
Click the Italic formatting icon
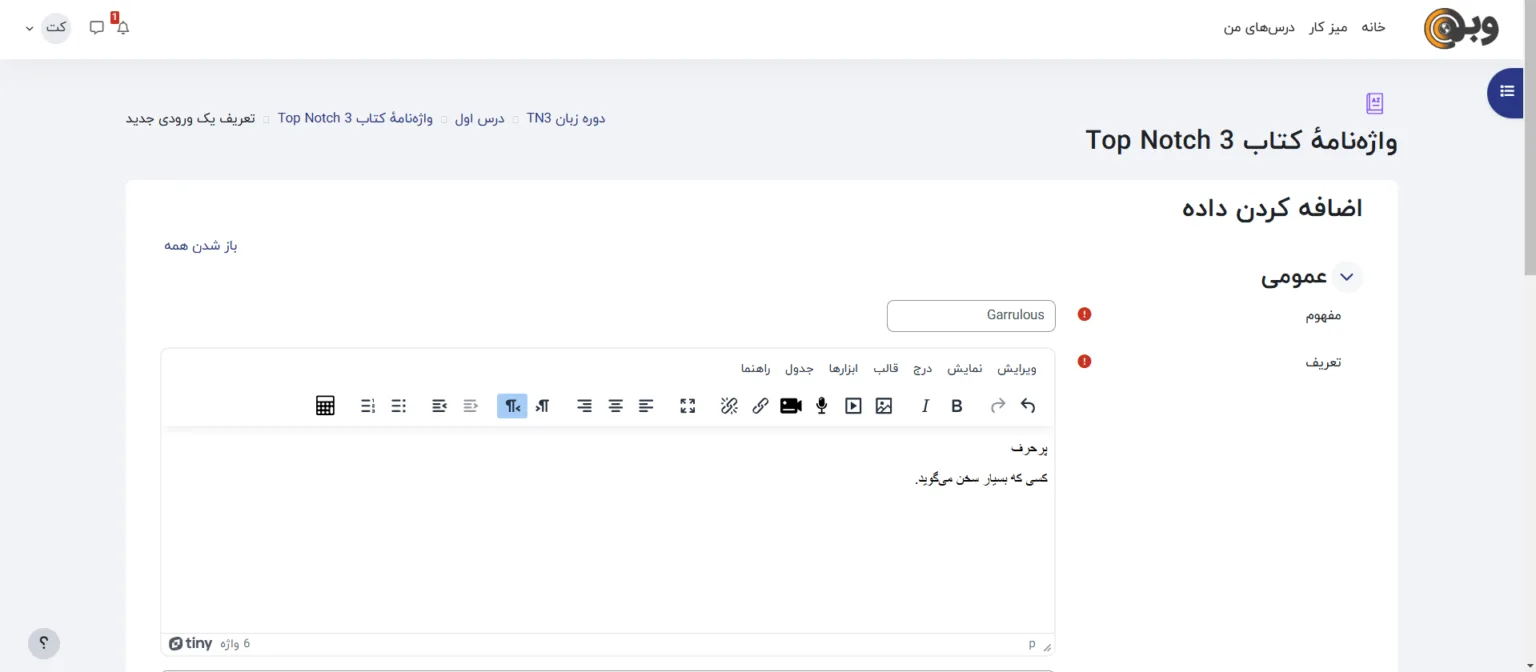tap(925, 406)
